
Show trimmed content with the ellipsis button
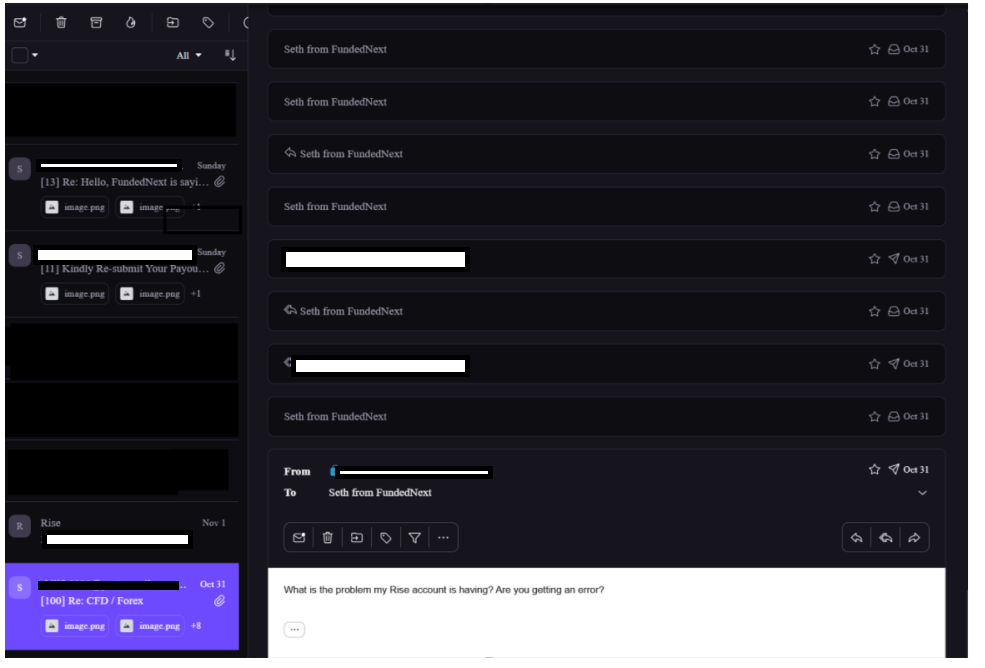coord(294,629)
